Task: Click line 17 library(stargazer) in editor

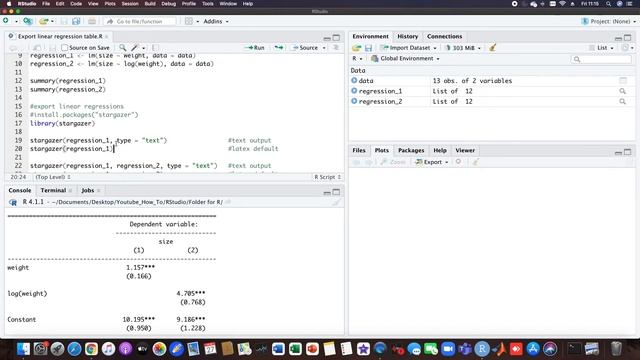Action: tap(62, 123)
